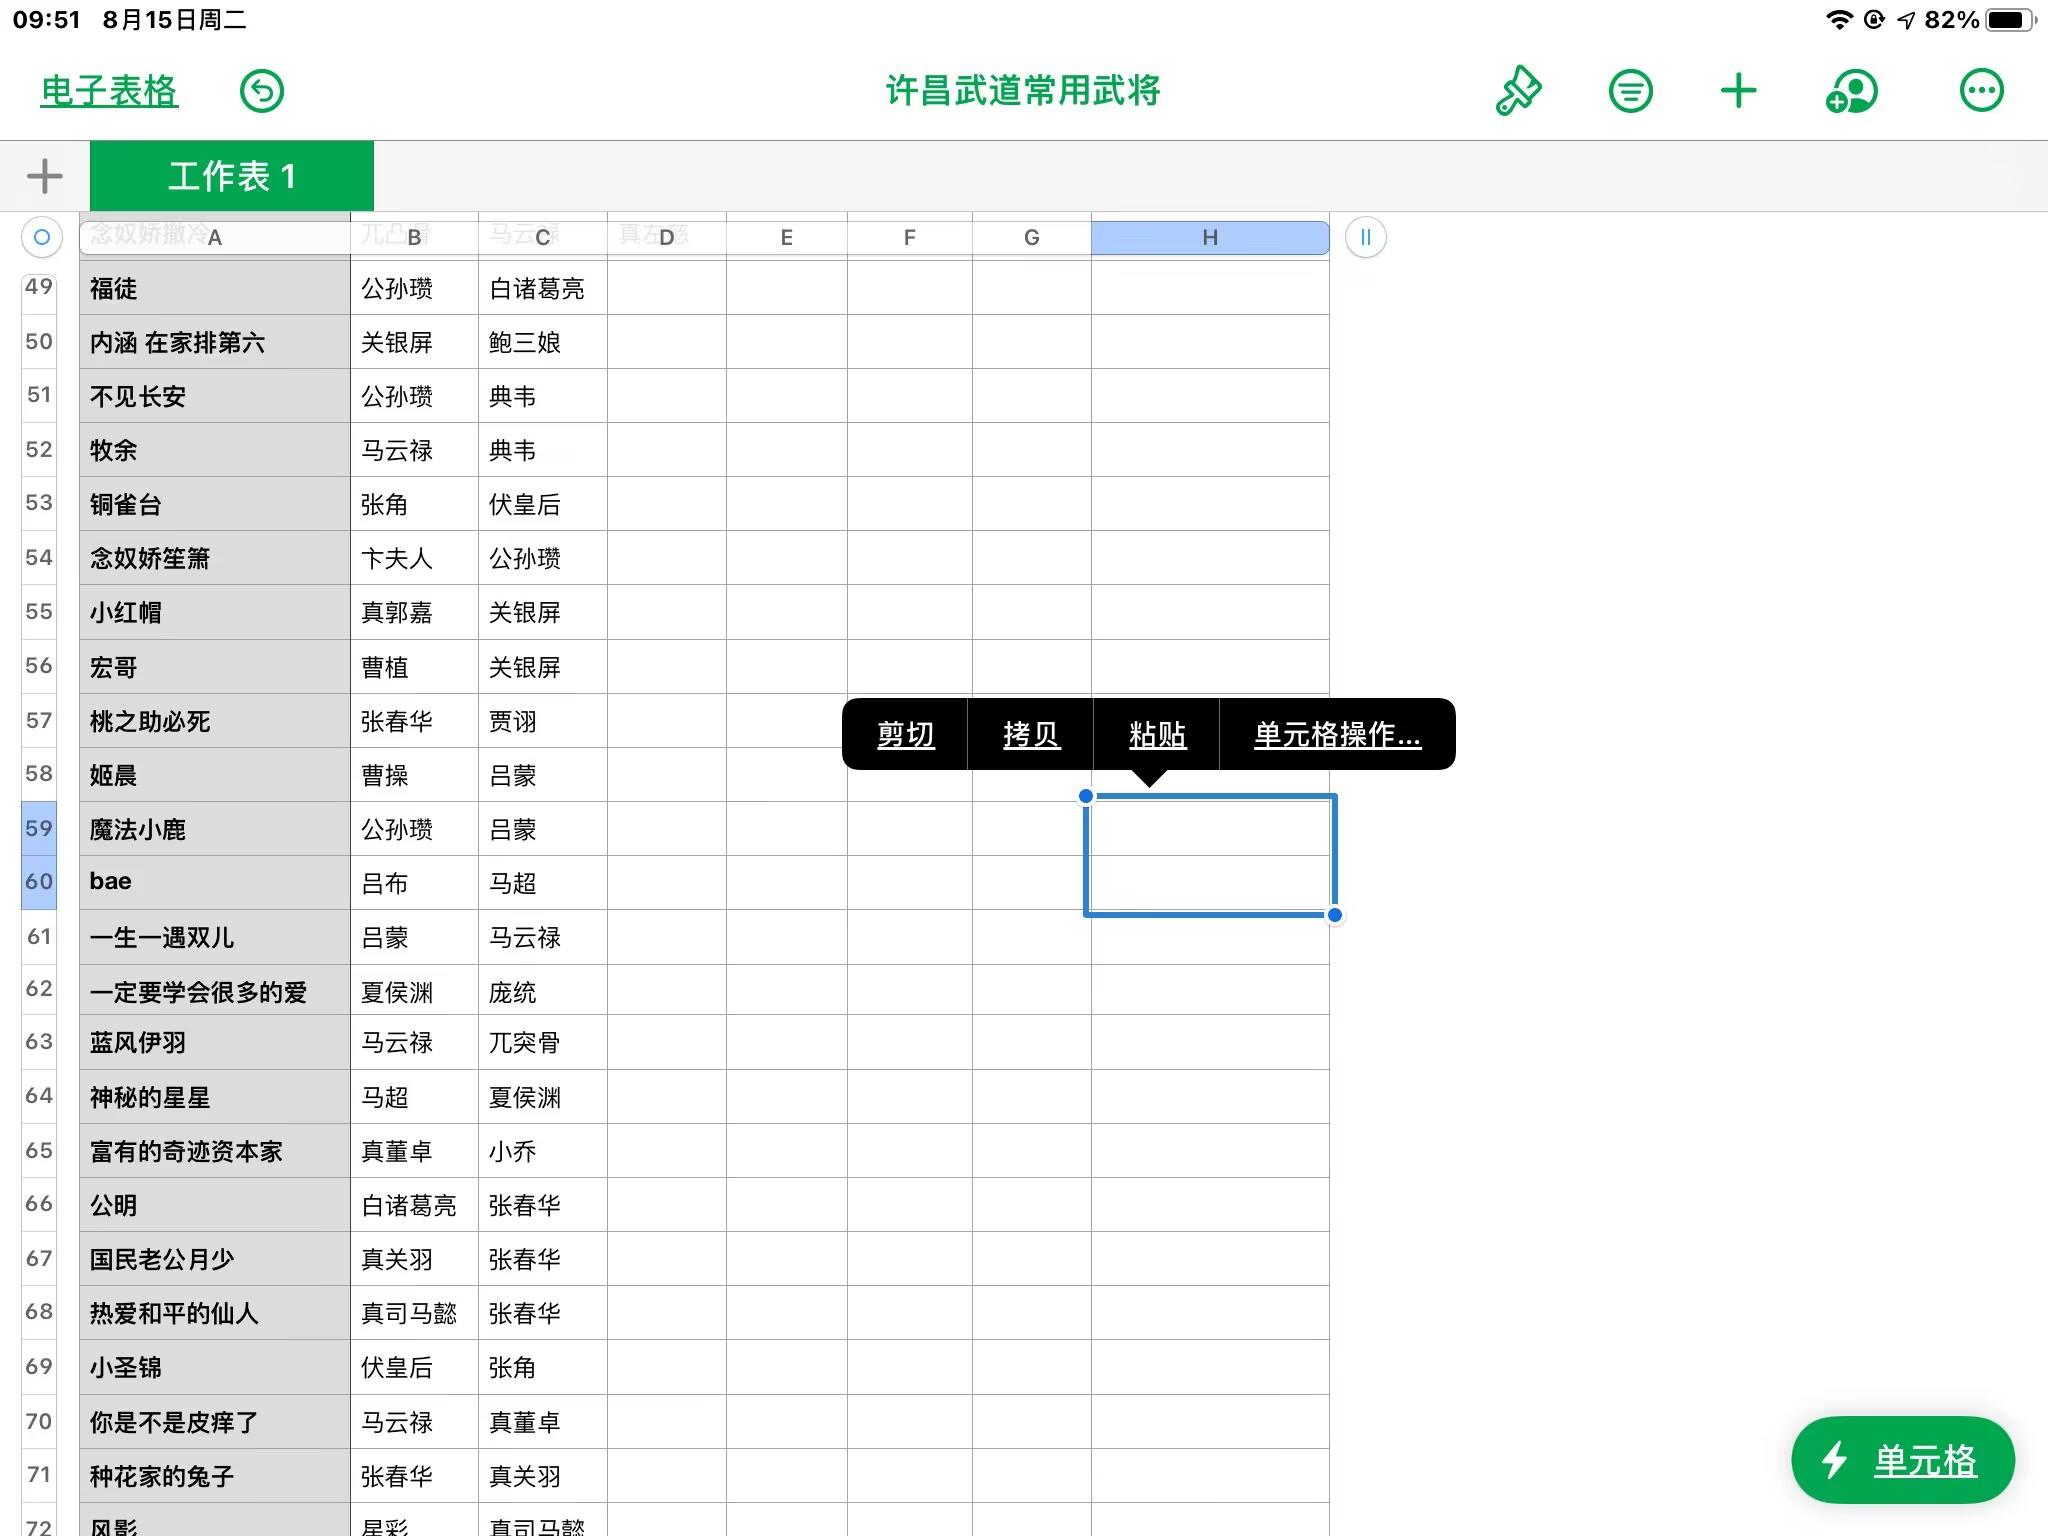Open the organize and filter icon
Screen dimensions: 2048x1536
[x=1630, y=91]
